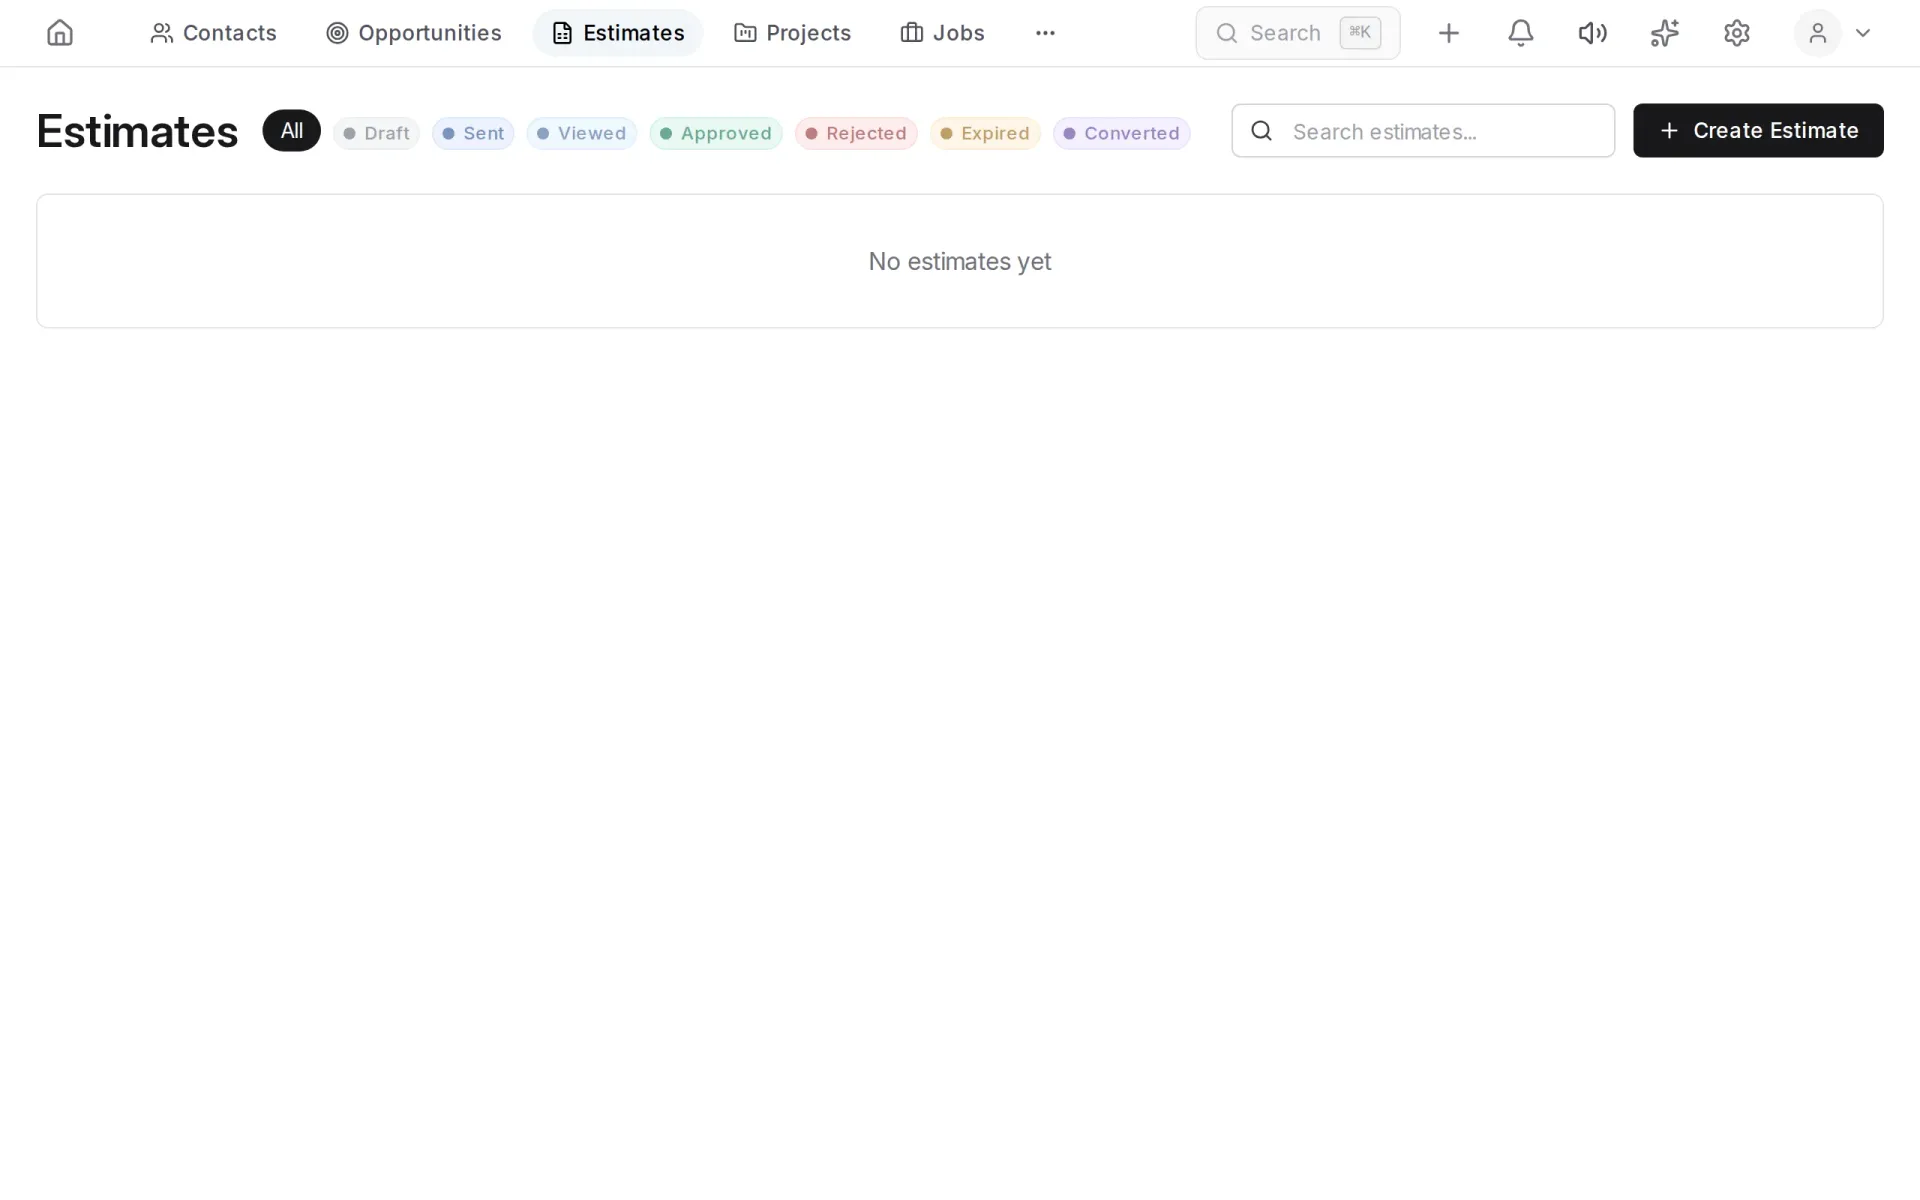Filter estimates by Sent status

(473, 133)
